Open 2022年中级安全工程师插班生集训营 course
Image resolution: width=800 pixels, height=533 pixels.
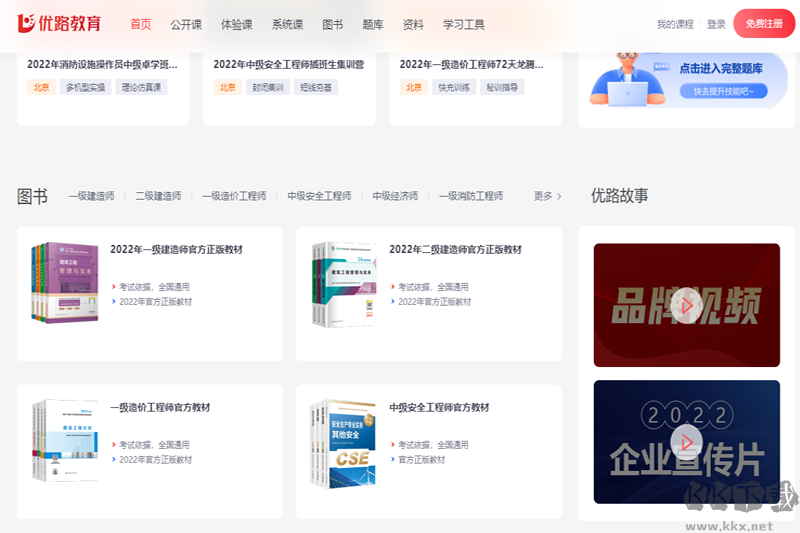click(x=289, y=65)
